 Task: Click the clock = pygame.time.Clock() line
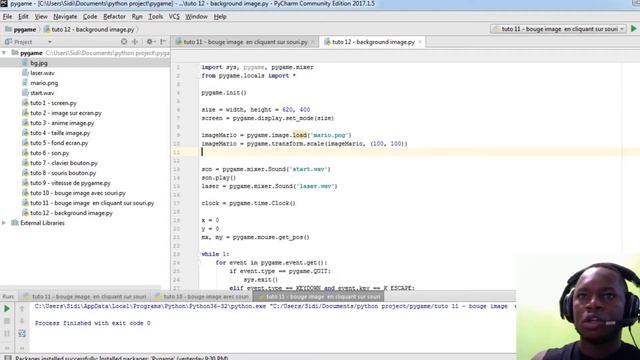(248, 203)
